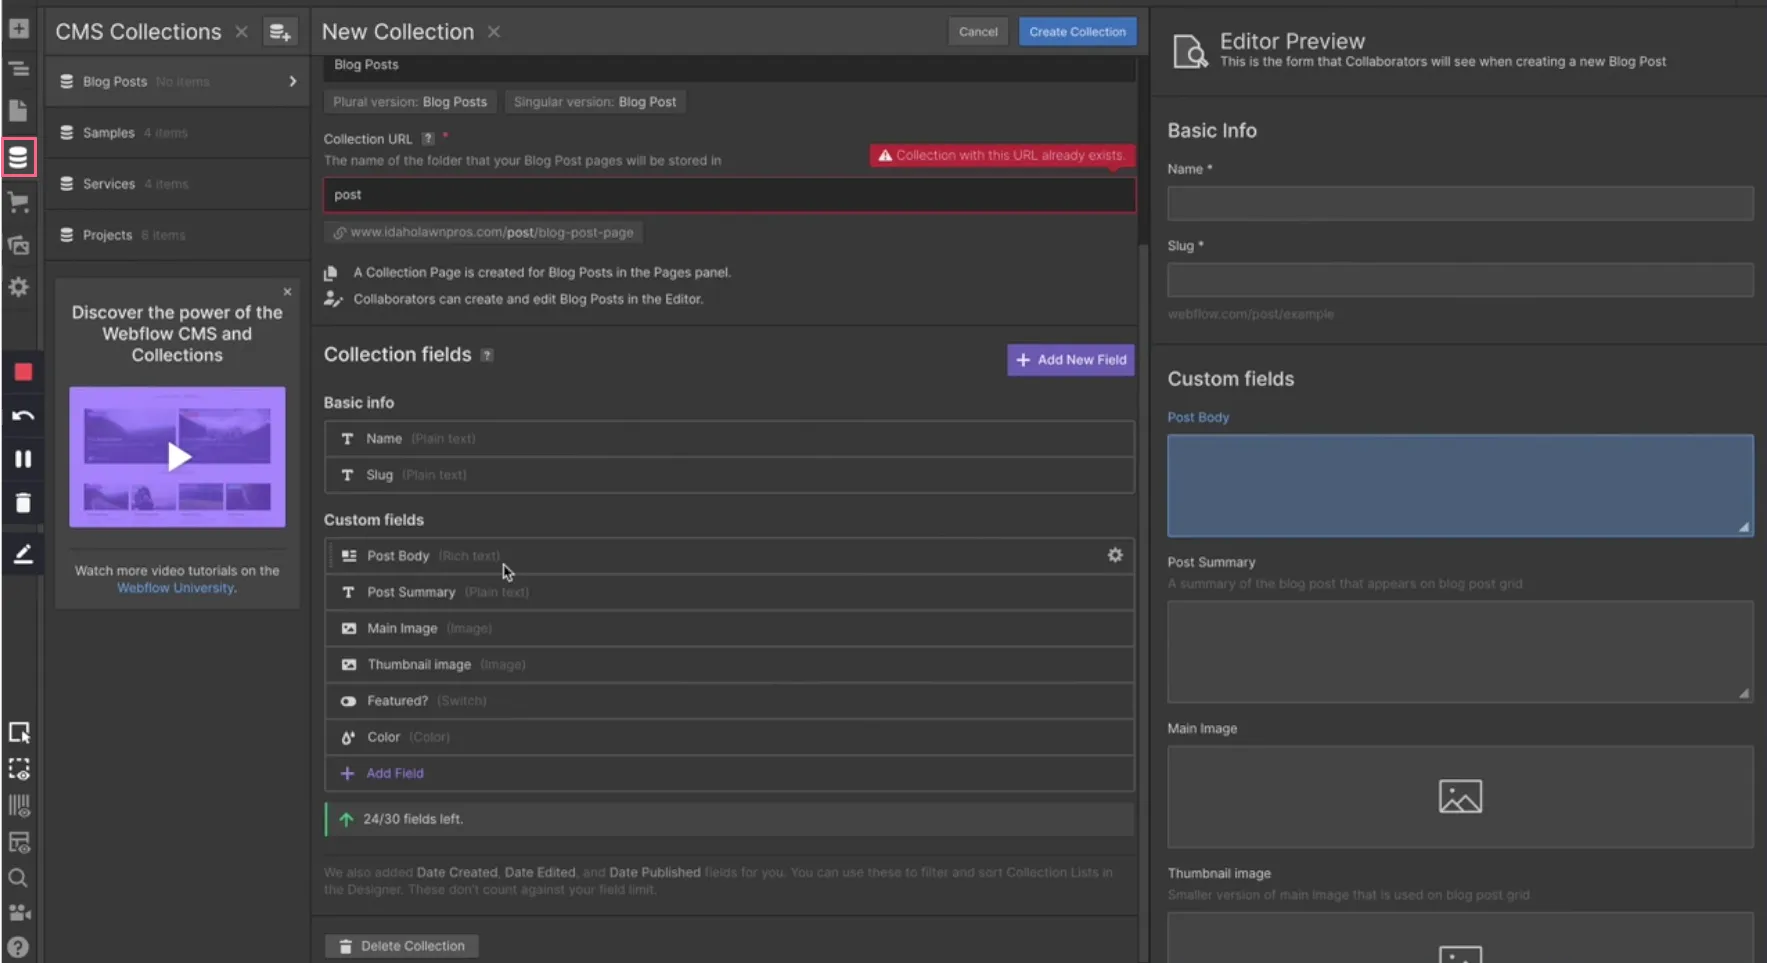The width and height of the screenshot is (1767, 963).
Task: Open the Add Elements panel icon
Action: tap(18, 29)
